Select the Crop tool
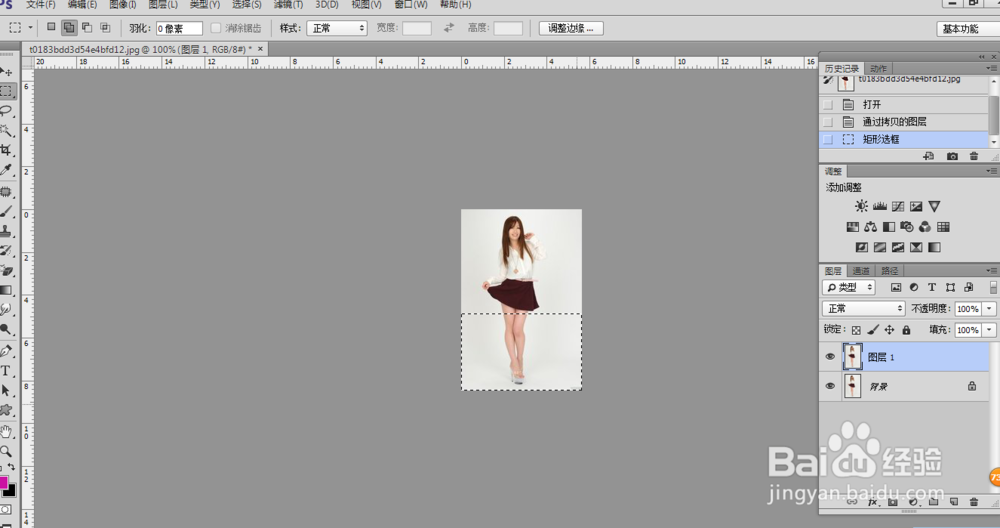 point(6,150)
